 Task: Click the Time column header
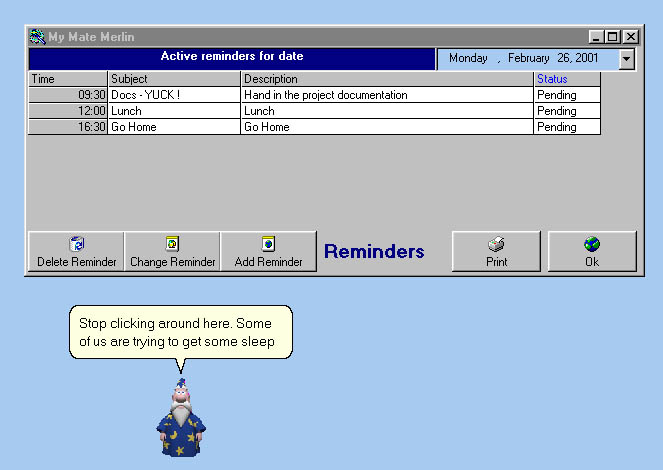pyautogui.click(x=67, y=79)
